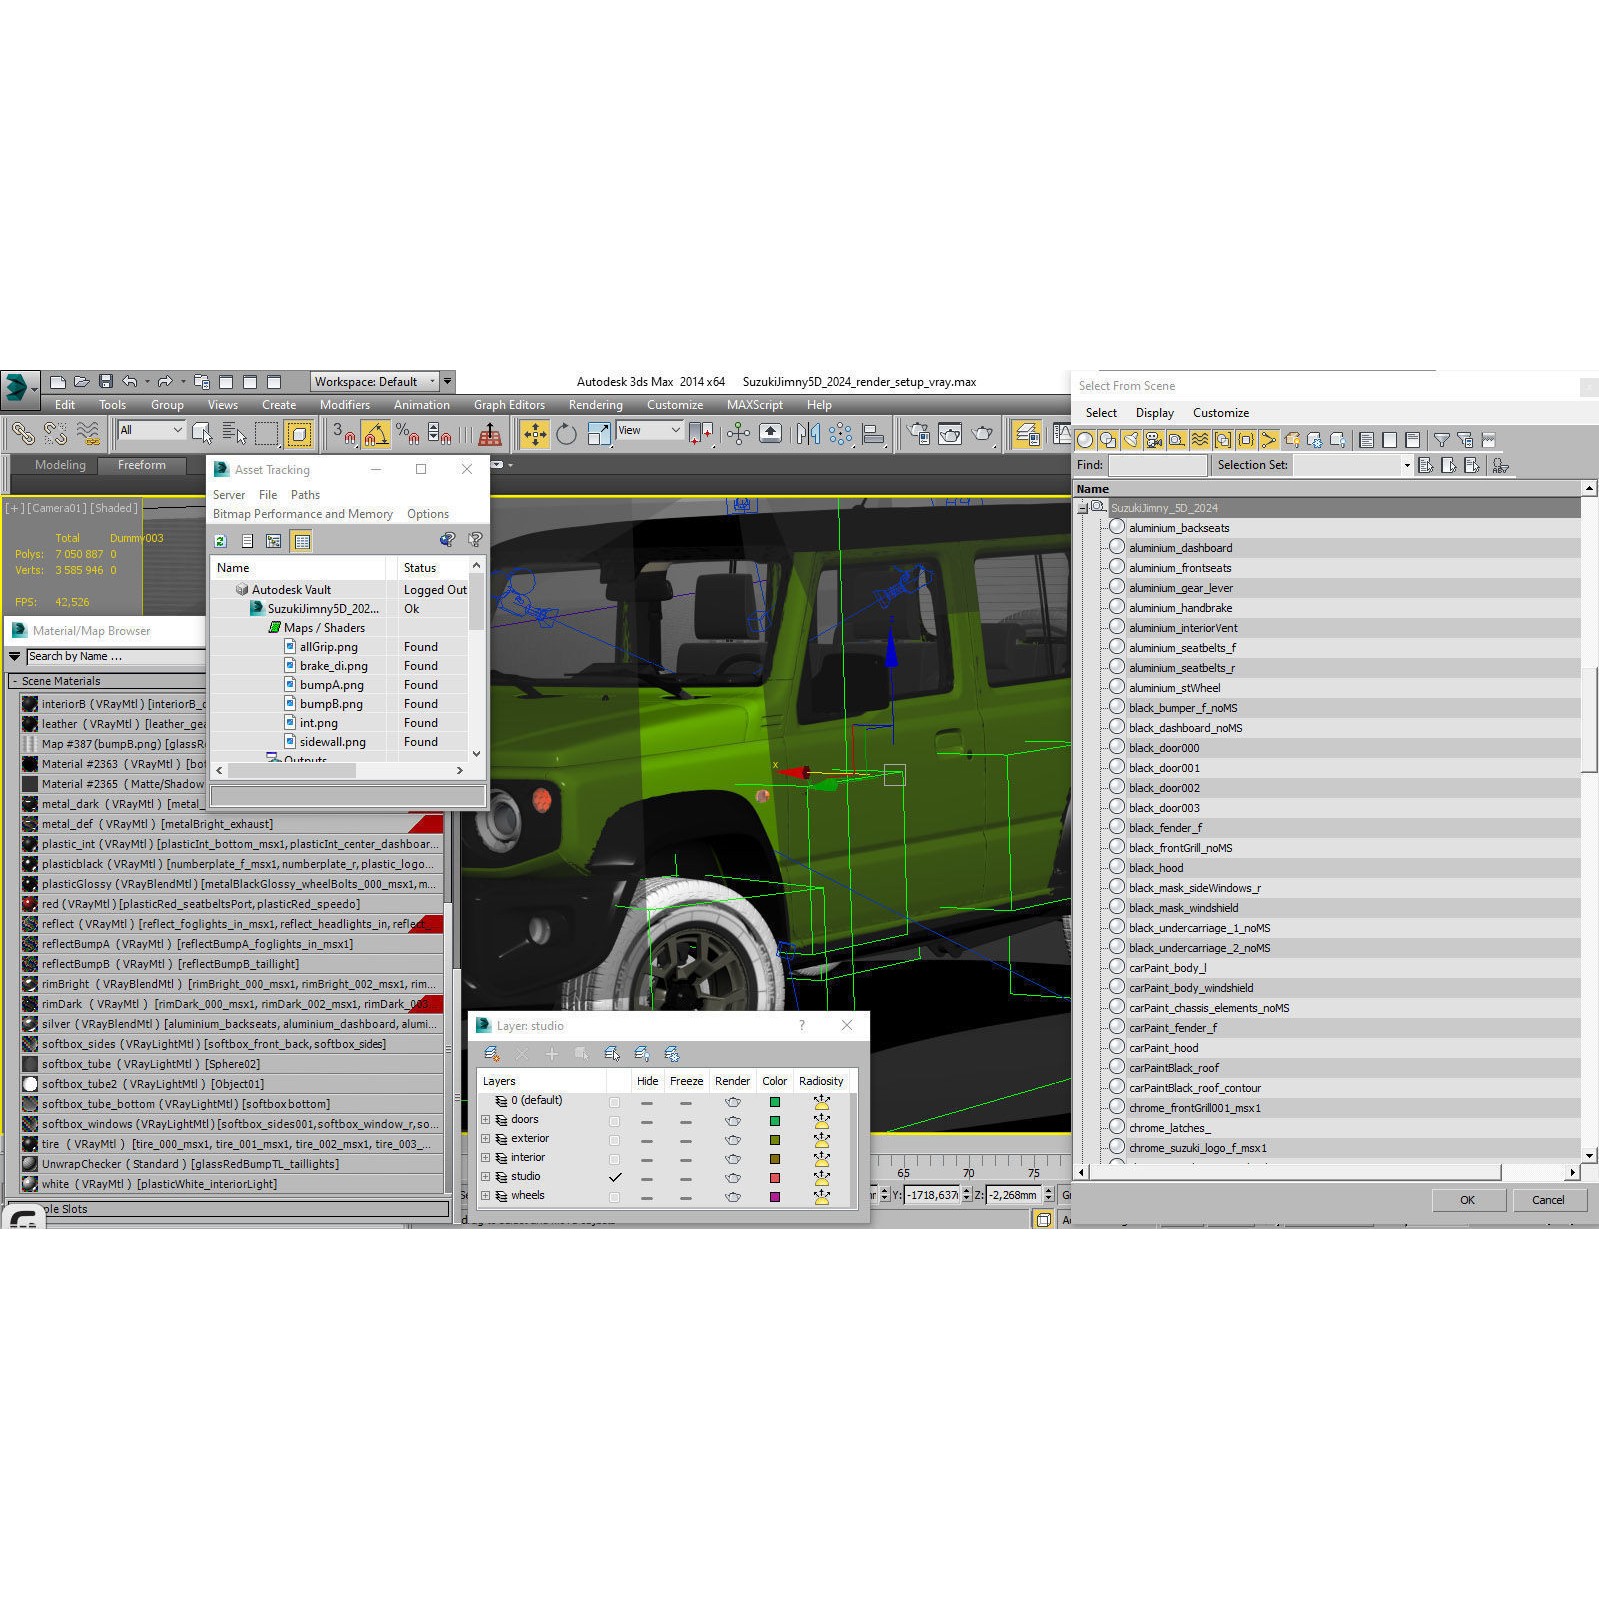Activate Select and Move tool
The height and width of the screenshot is (1599, 1599).
(535, 434)
